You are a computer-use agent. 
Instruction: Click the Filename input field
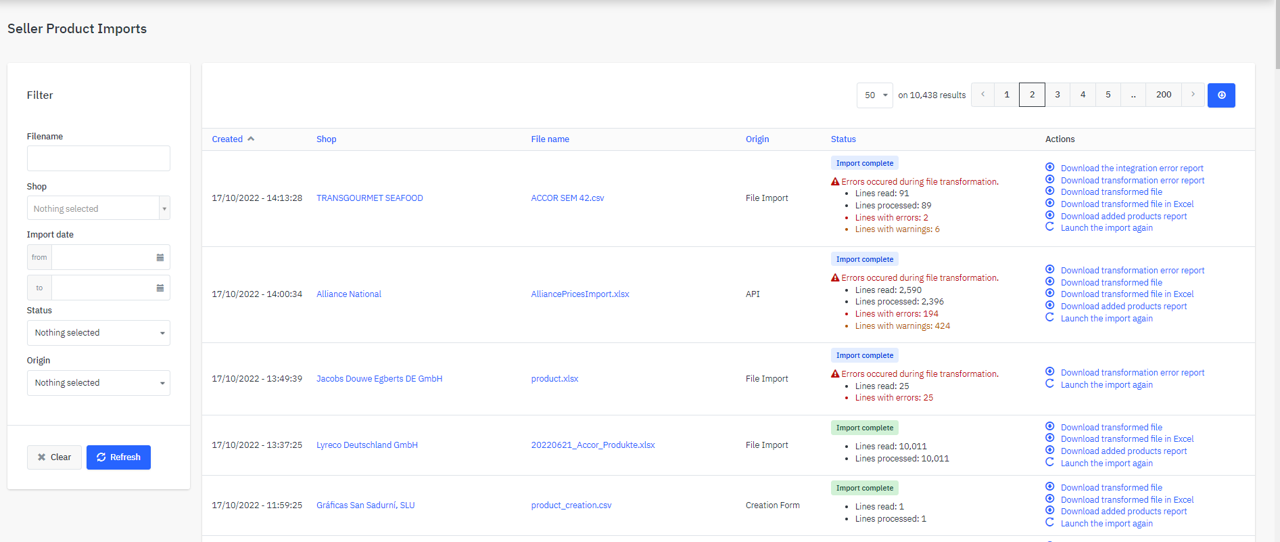[98, 158]
